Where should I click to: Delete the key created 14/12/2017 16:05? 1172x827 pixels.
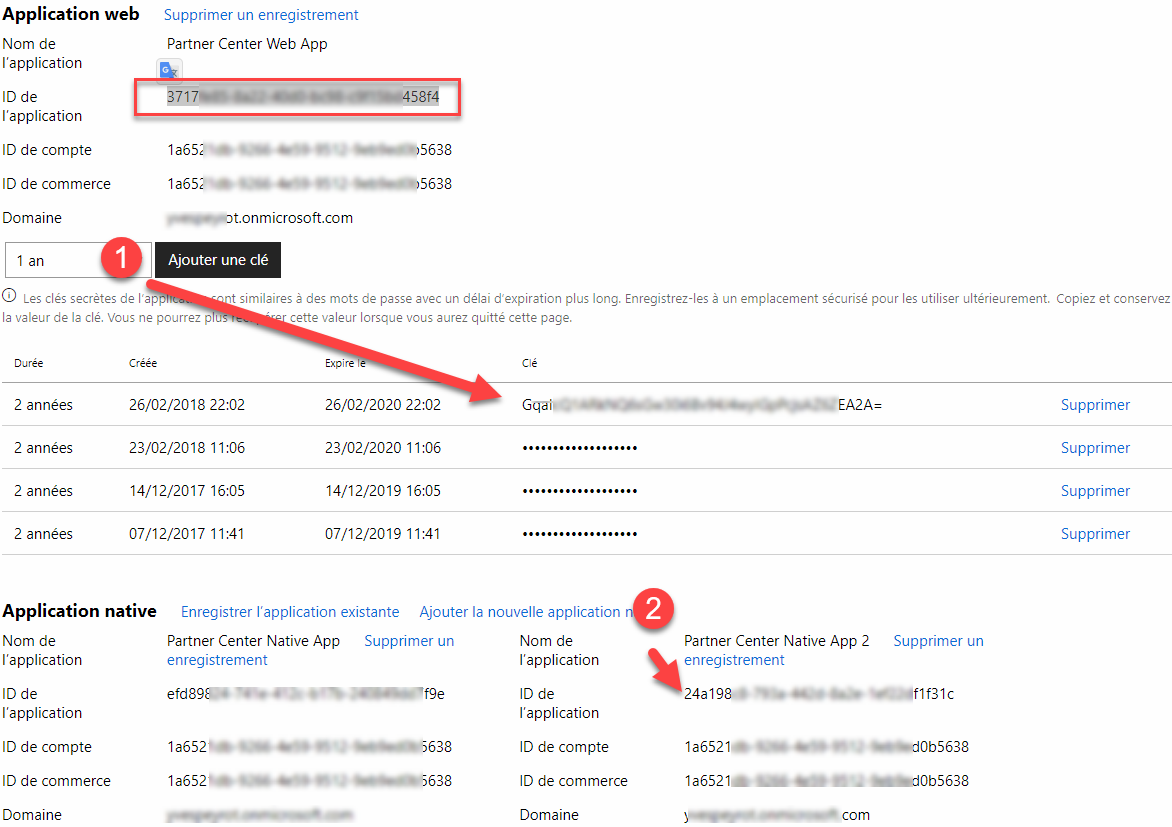tap(1095, 491)
